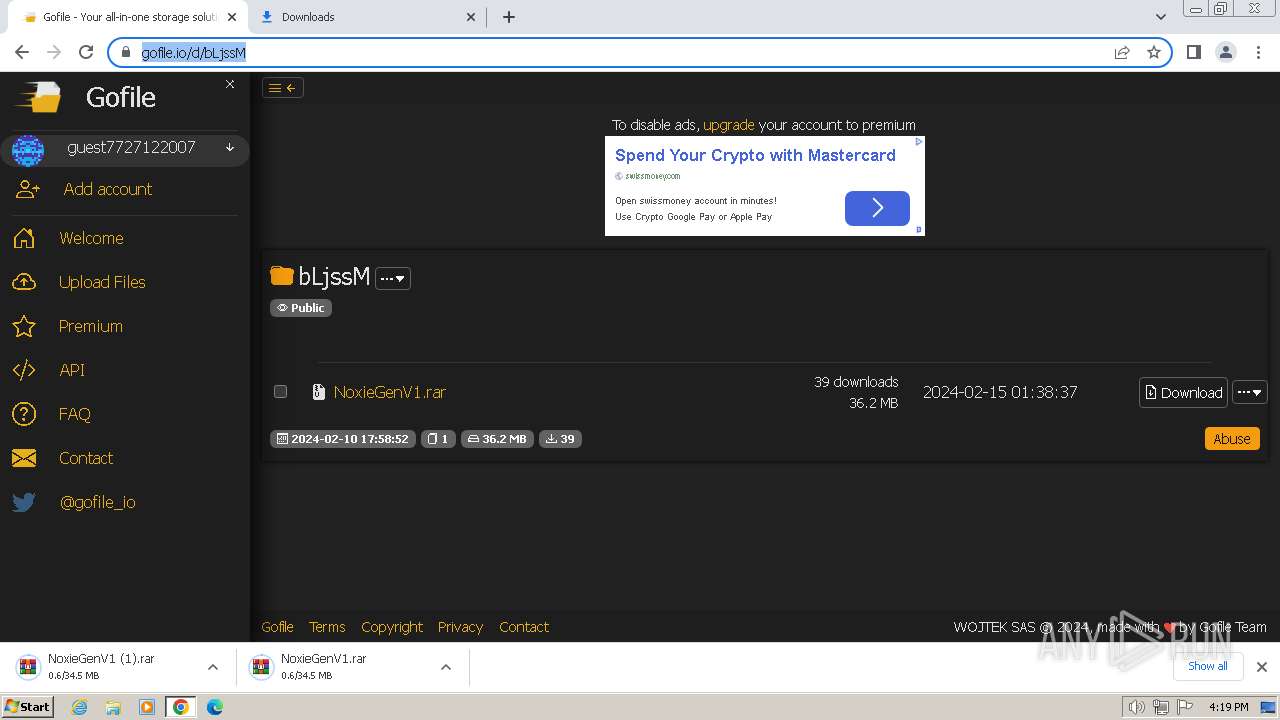Open the bLjssM folder options dropdown
Screen dimensions: 1280x720
point(393,279)
